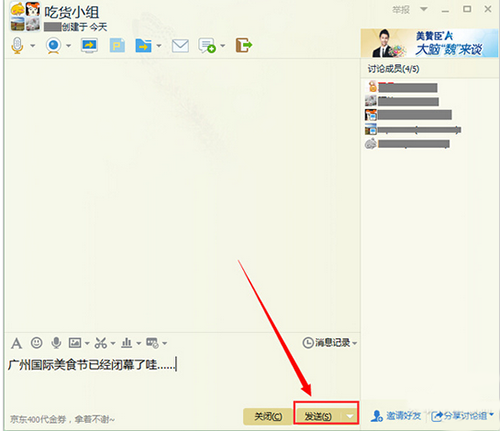Open screen sharing monitor icon
Viewport: 500px width, 431px height.
[x=89, y=45]
